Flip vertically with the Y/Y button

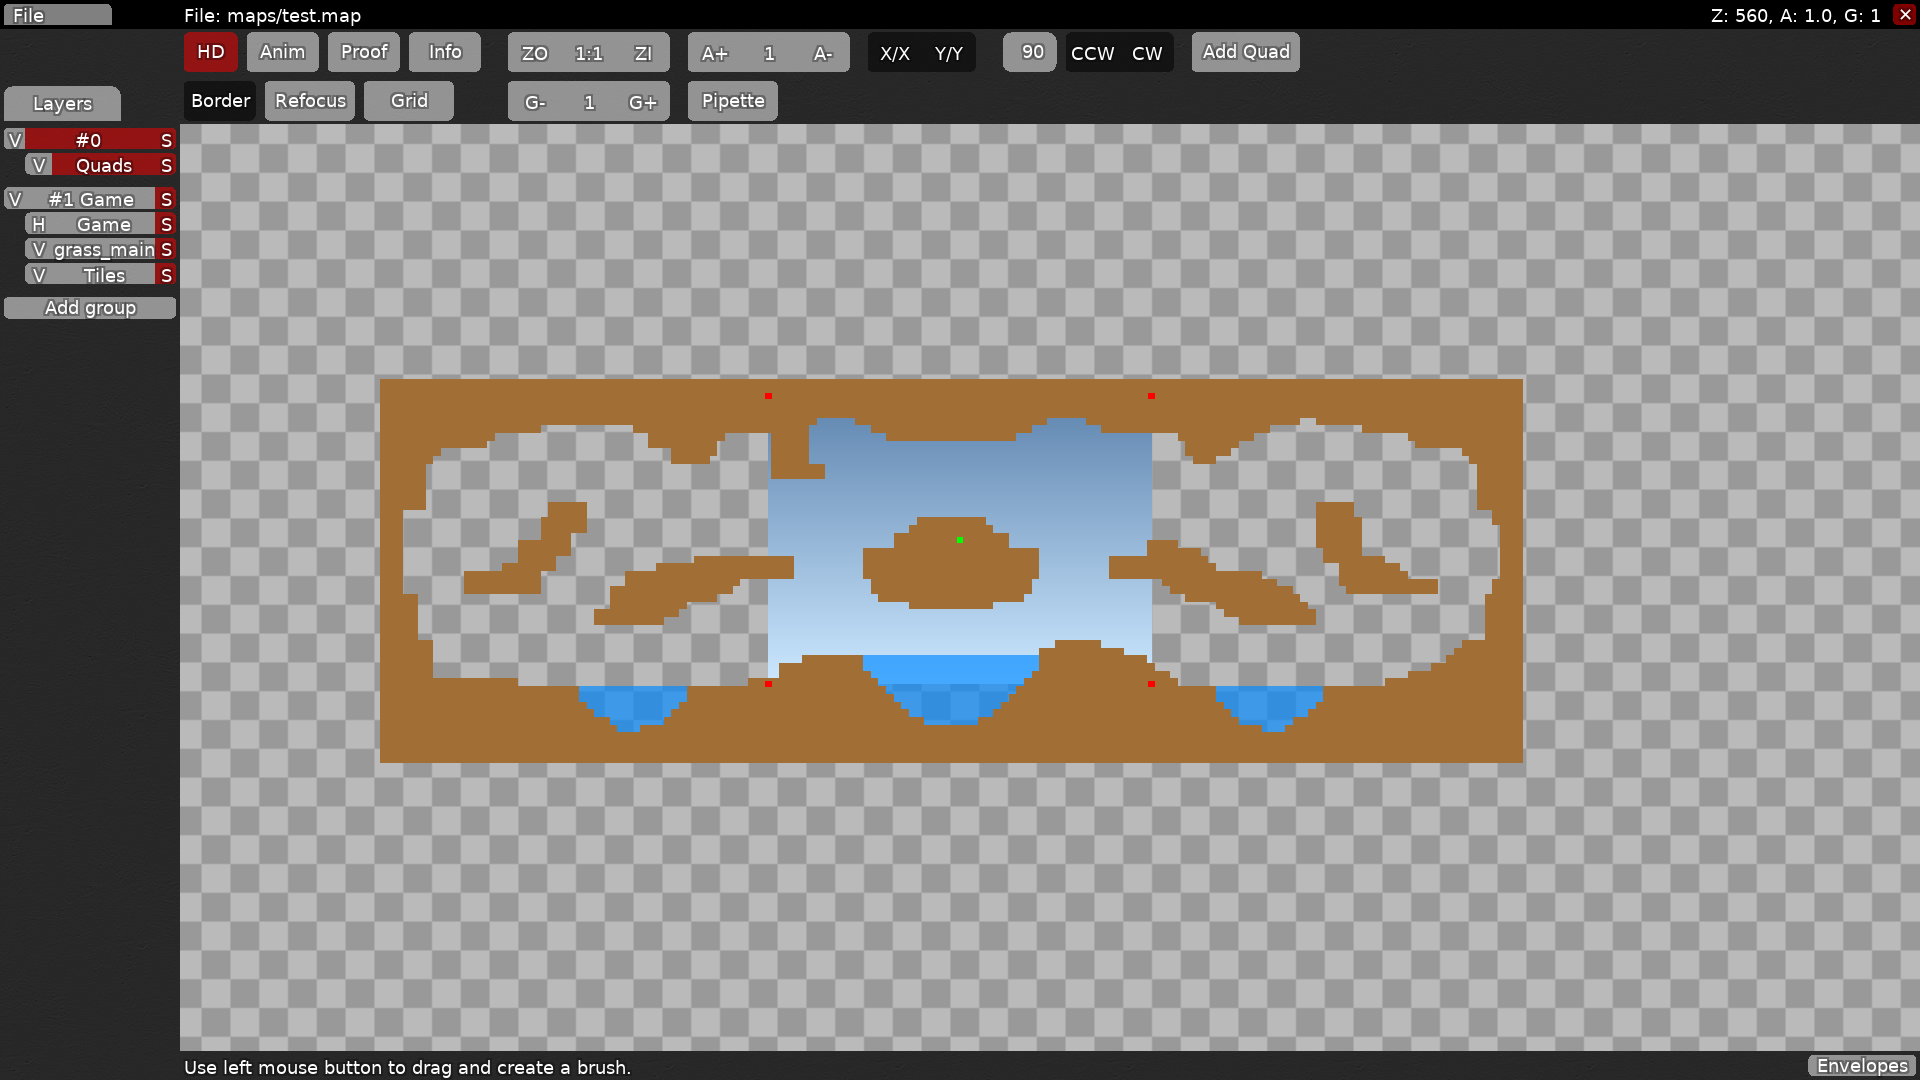point(949,53)
